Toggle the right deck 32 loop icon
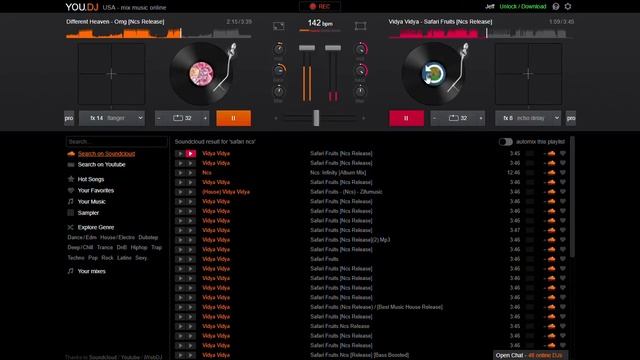This screenshot has height=360, width=640. [458, 118]
